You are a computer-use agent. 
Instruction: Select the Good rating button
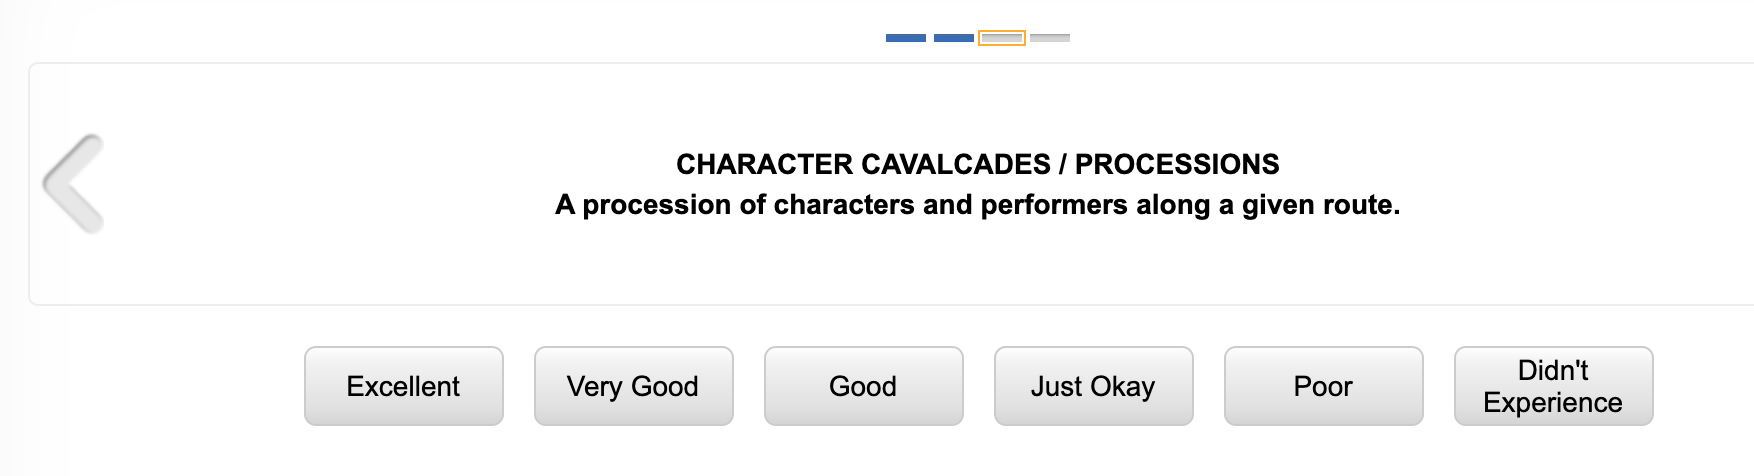coord(863,386)
